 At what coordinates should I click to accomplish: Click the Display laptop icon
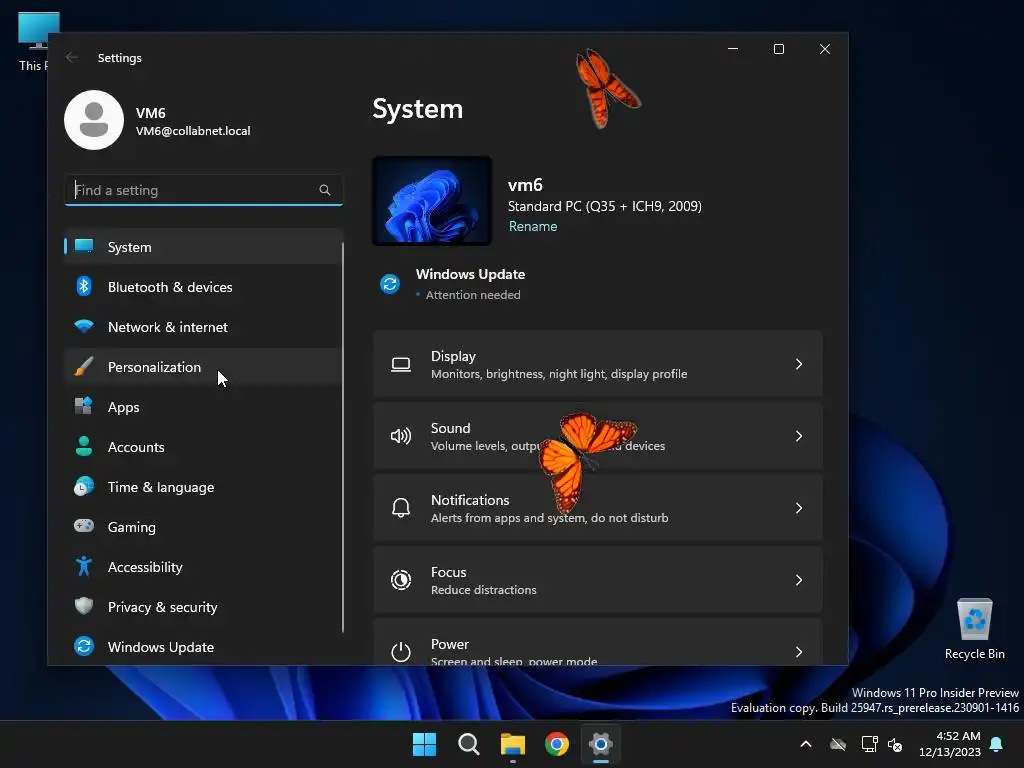click(401, 364)
